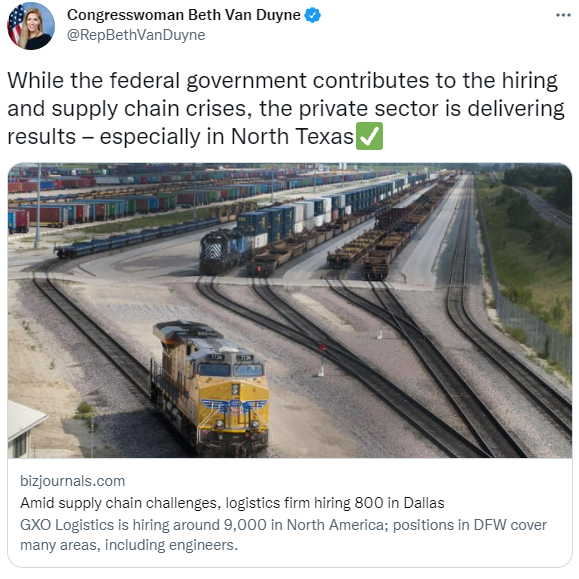Click the blue verified badge icon
579x579 pixels.
313,15
